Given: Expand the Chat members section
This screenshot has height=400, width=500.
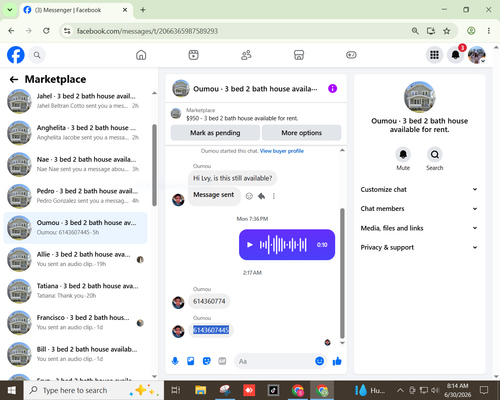Looking at the screenshot, I should pos(419,209).
